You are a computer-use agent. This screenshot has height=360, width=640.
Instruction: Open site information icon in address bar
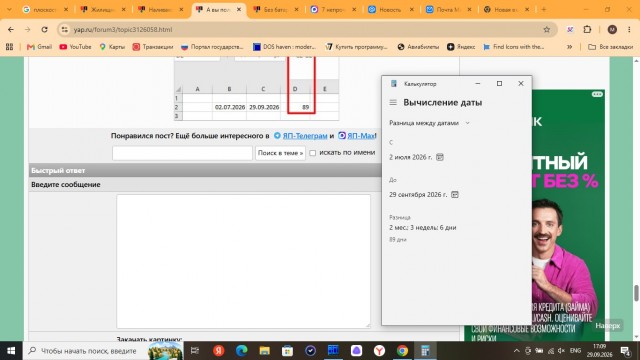pyautogui.click(x=64, y=29)
